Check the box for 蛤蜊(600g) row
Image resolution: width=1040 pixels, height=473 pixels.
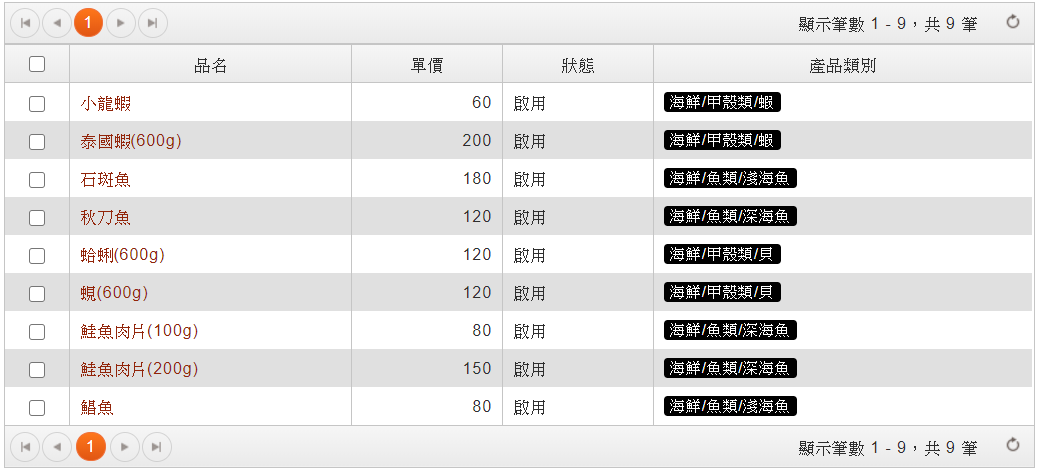[37, 255]
